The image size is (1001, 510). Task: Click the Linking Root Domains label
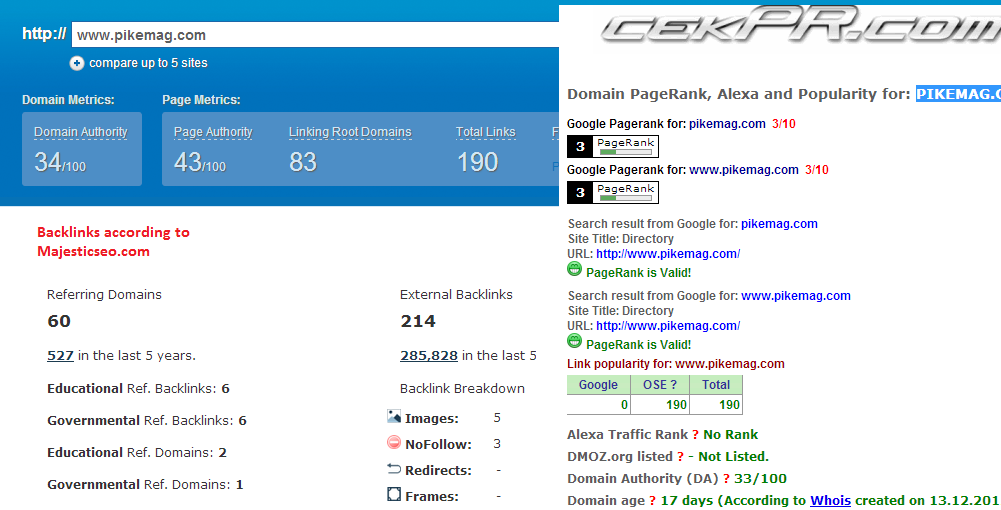click(x=350, y=132)
